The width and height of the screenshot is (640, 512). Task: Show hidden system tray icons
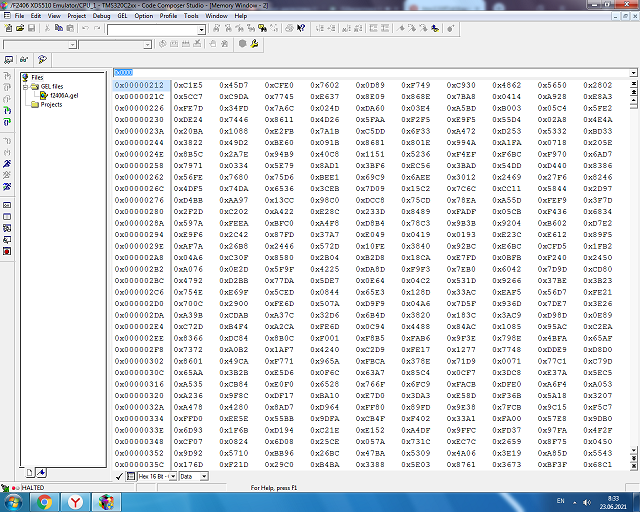click(x=575, y=503)
